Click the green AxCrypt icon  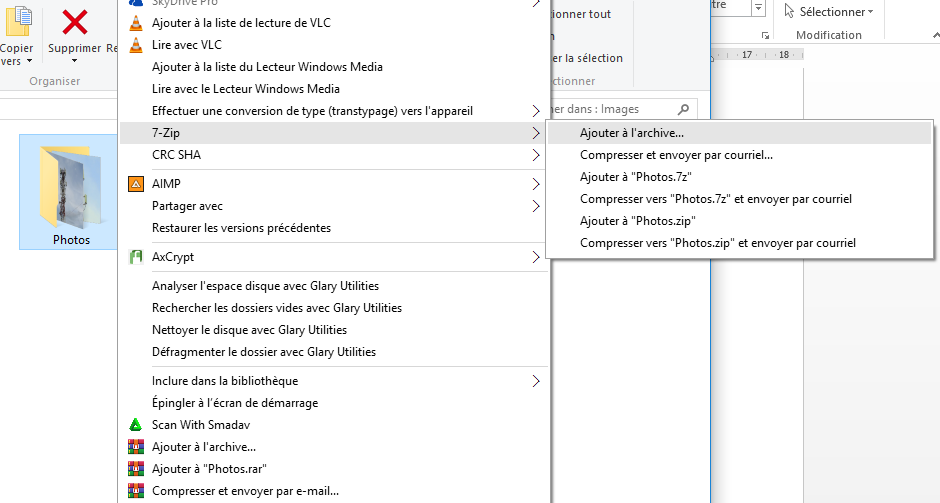136,257
